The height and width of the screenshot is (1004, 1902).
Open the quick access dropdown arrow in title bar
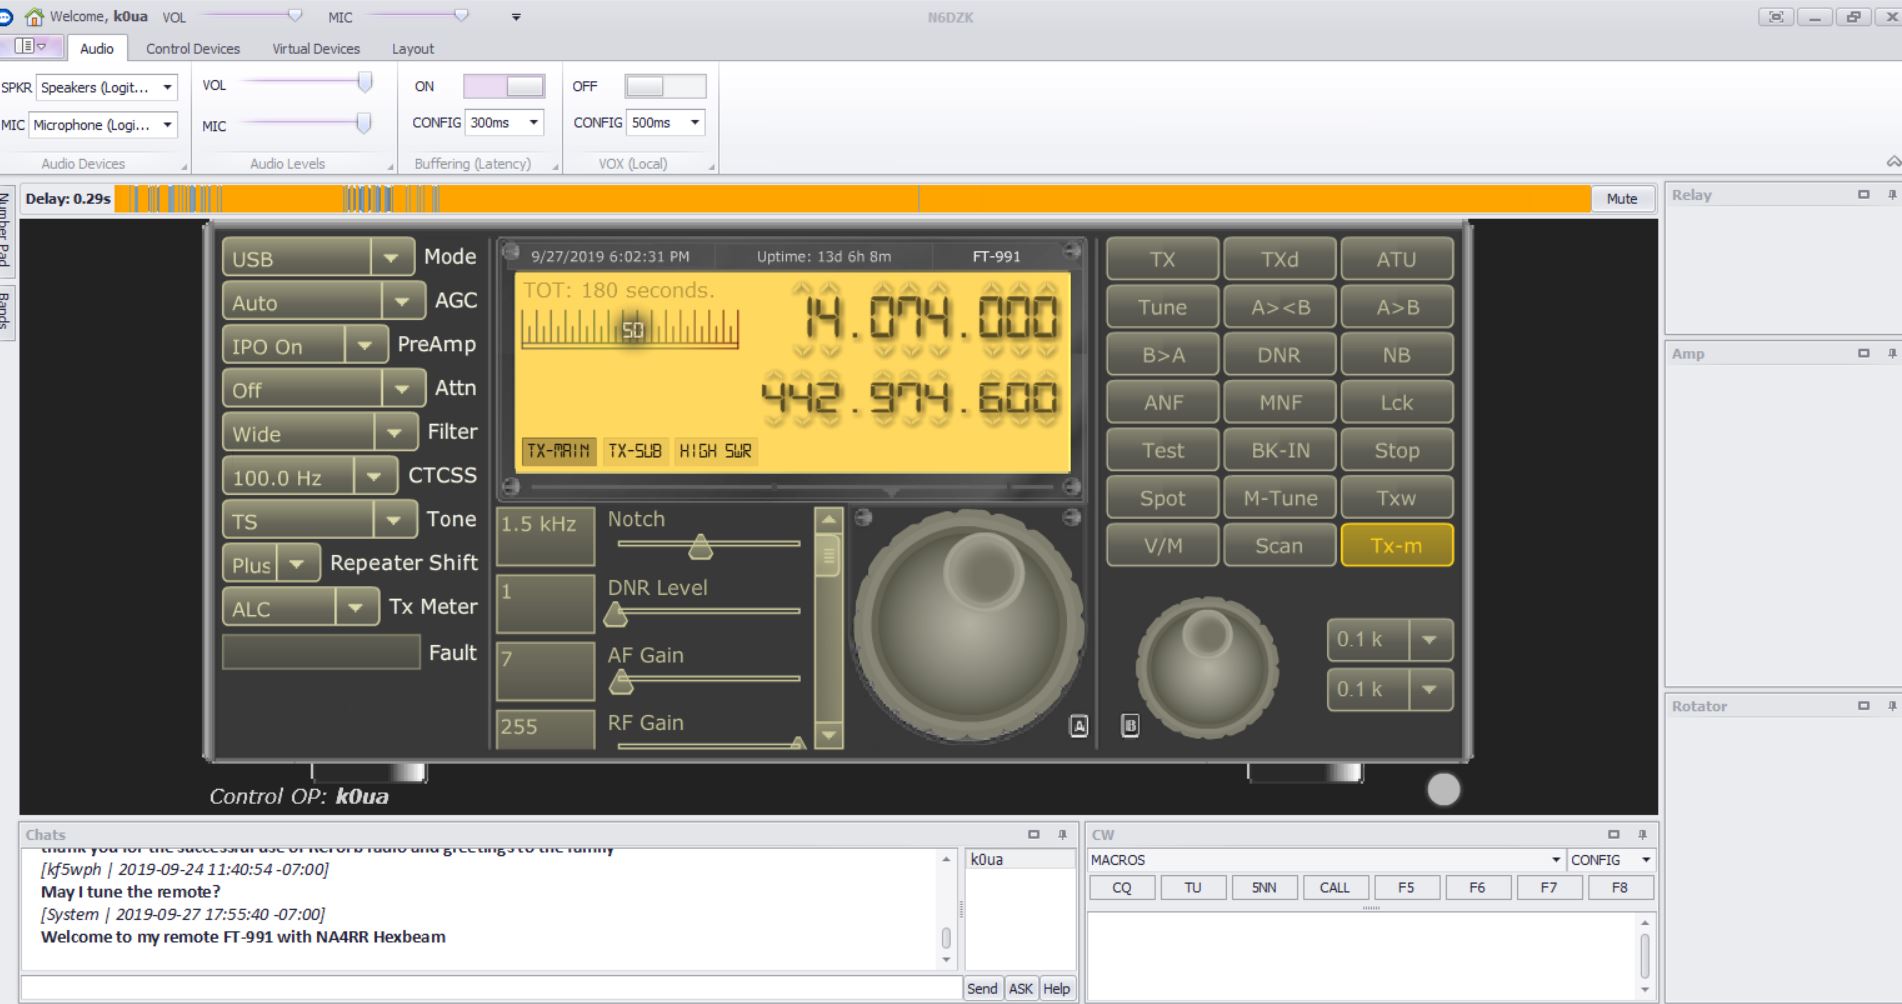(x=516, y=17)
